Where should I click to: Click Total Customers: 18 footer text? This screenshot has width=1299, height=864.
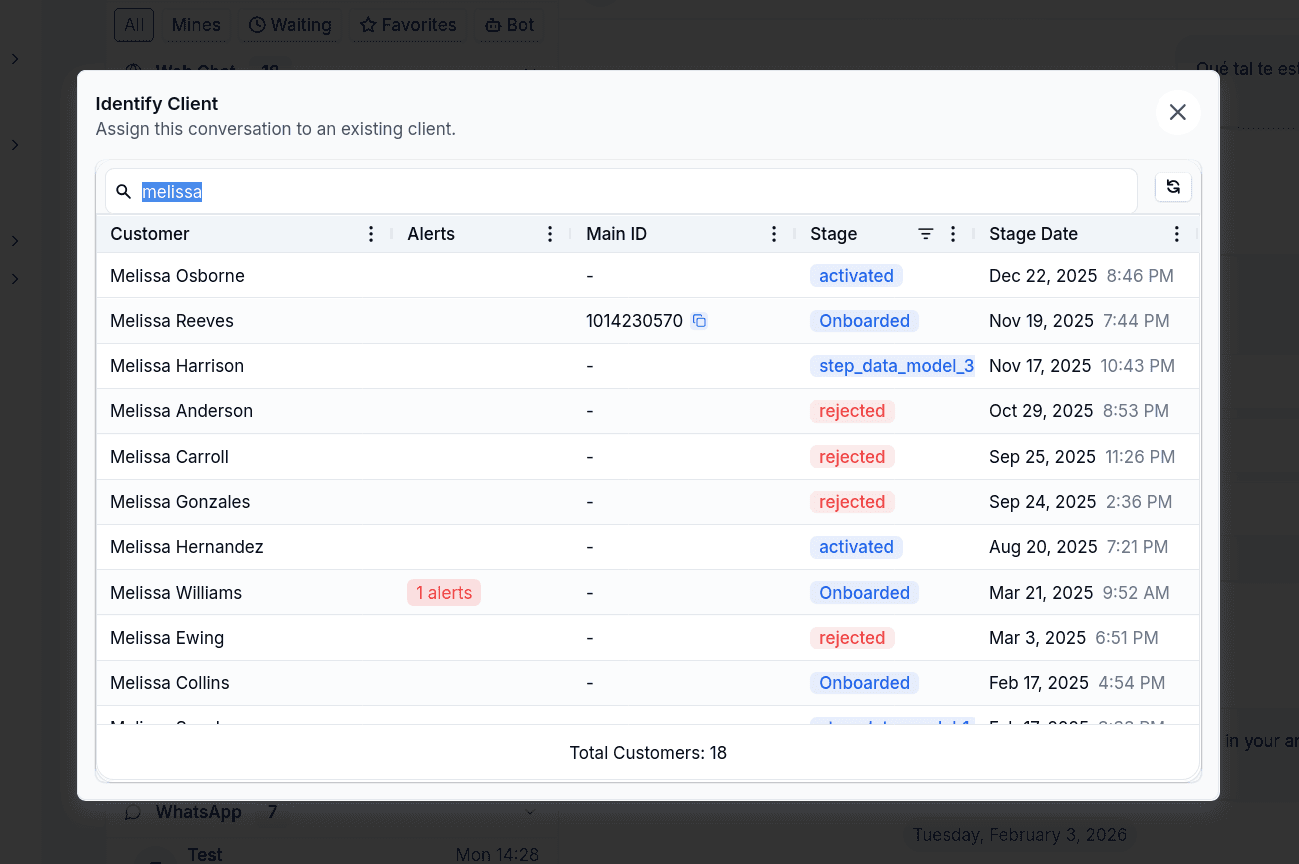(648, 753)
